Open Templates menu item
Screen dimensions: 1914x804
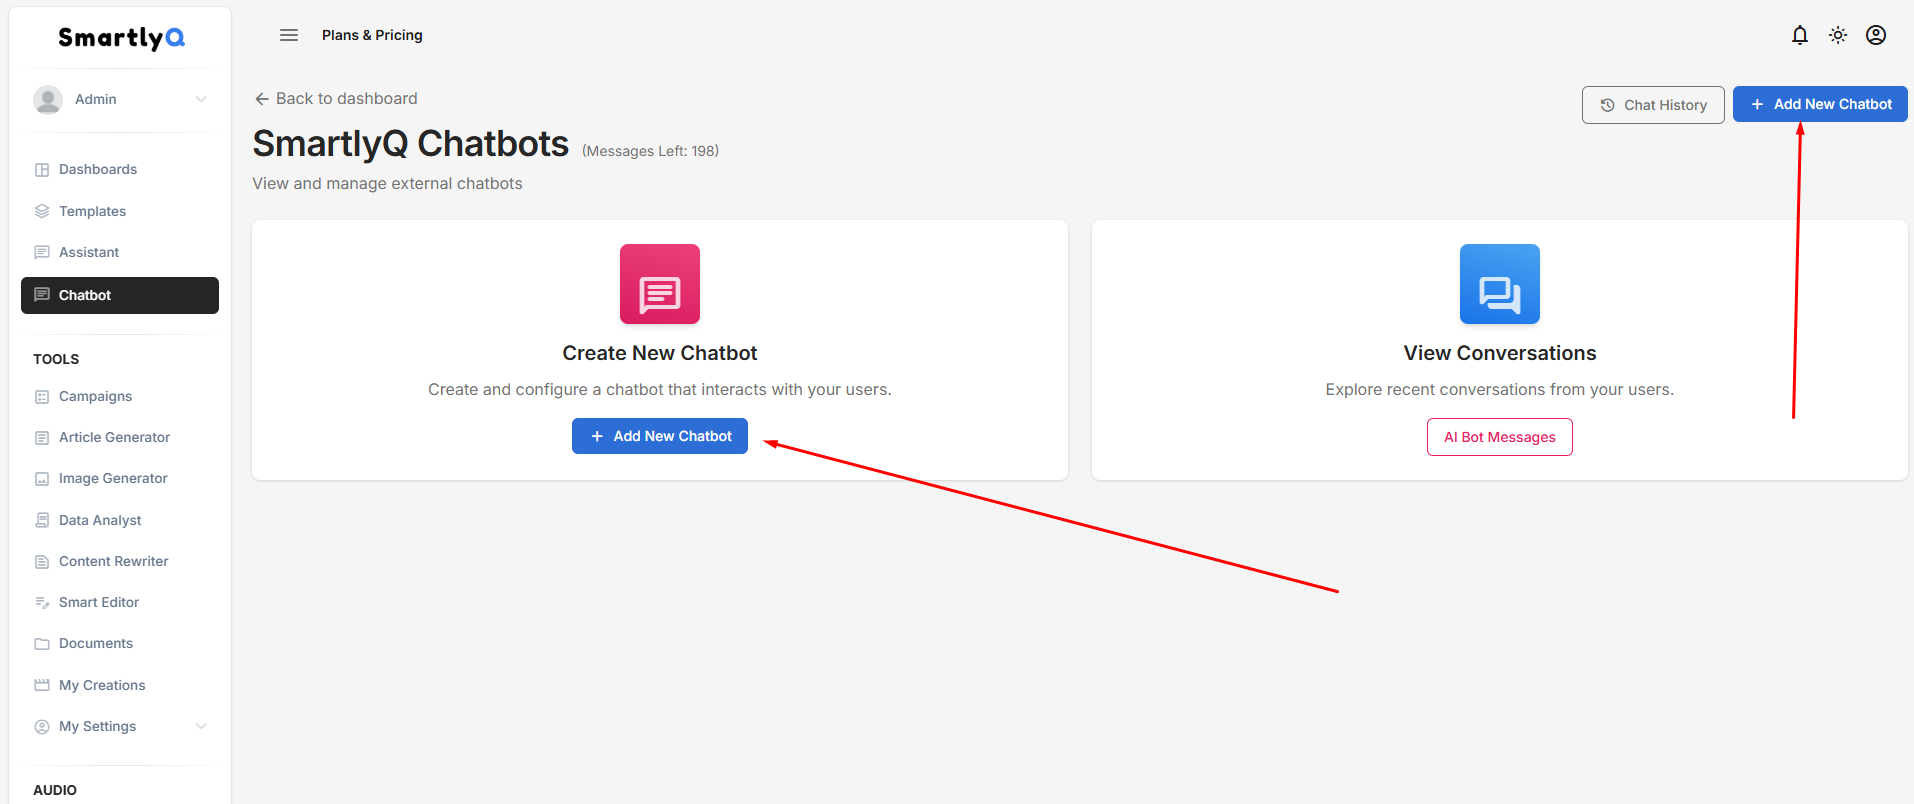coord(92,211)
